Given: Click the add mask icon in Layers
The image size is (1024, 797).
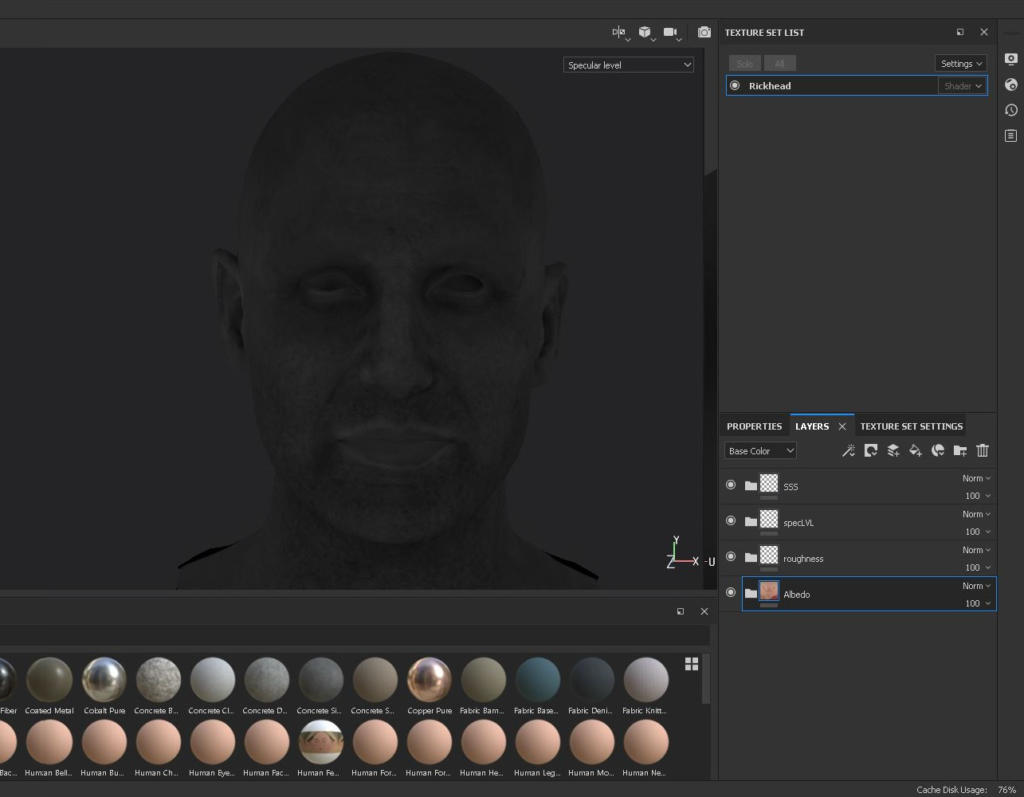Looking at the screenshot, I should click(871, 451).
